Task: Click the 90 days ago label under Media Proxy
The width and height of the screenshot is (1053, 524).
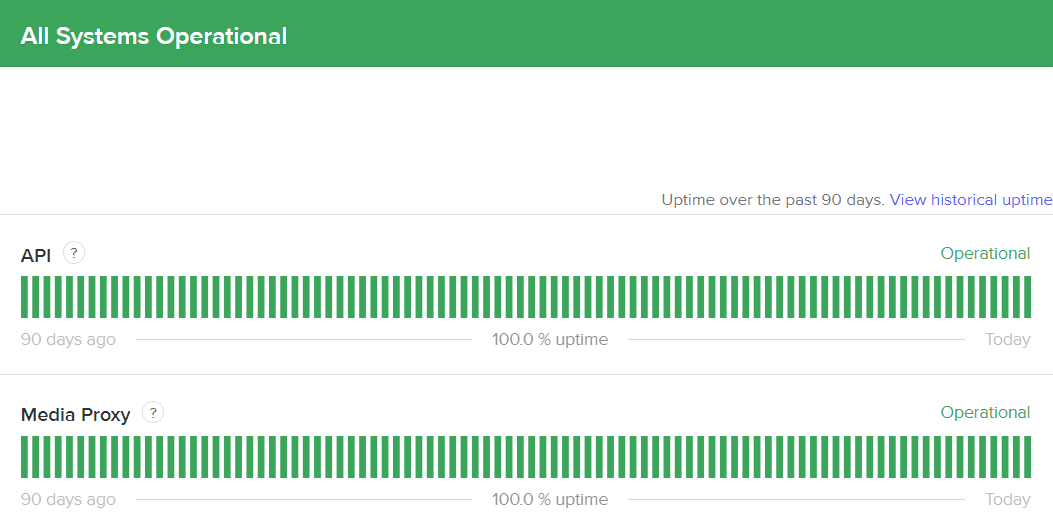Action: click(68, 499)
